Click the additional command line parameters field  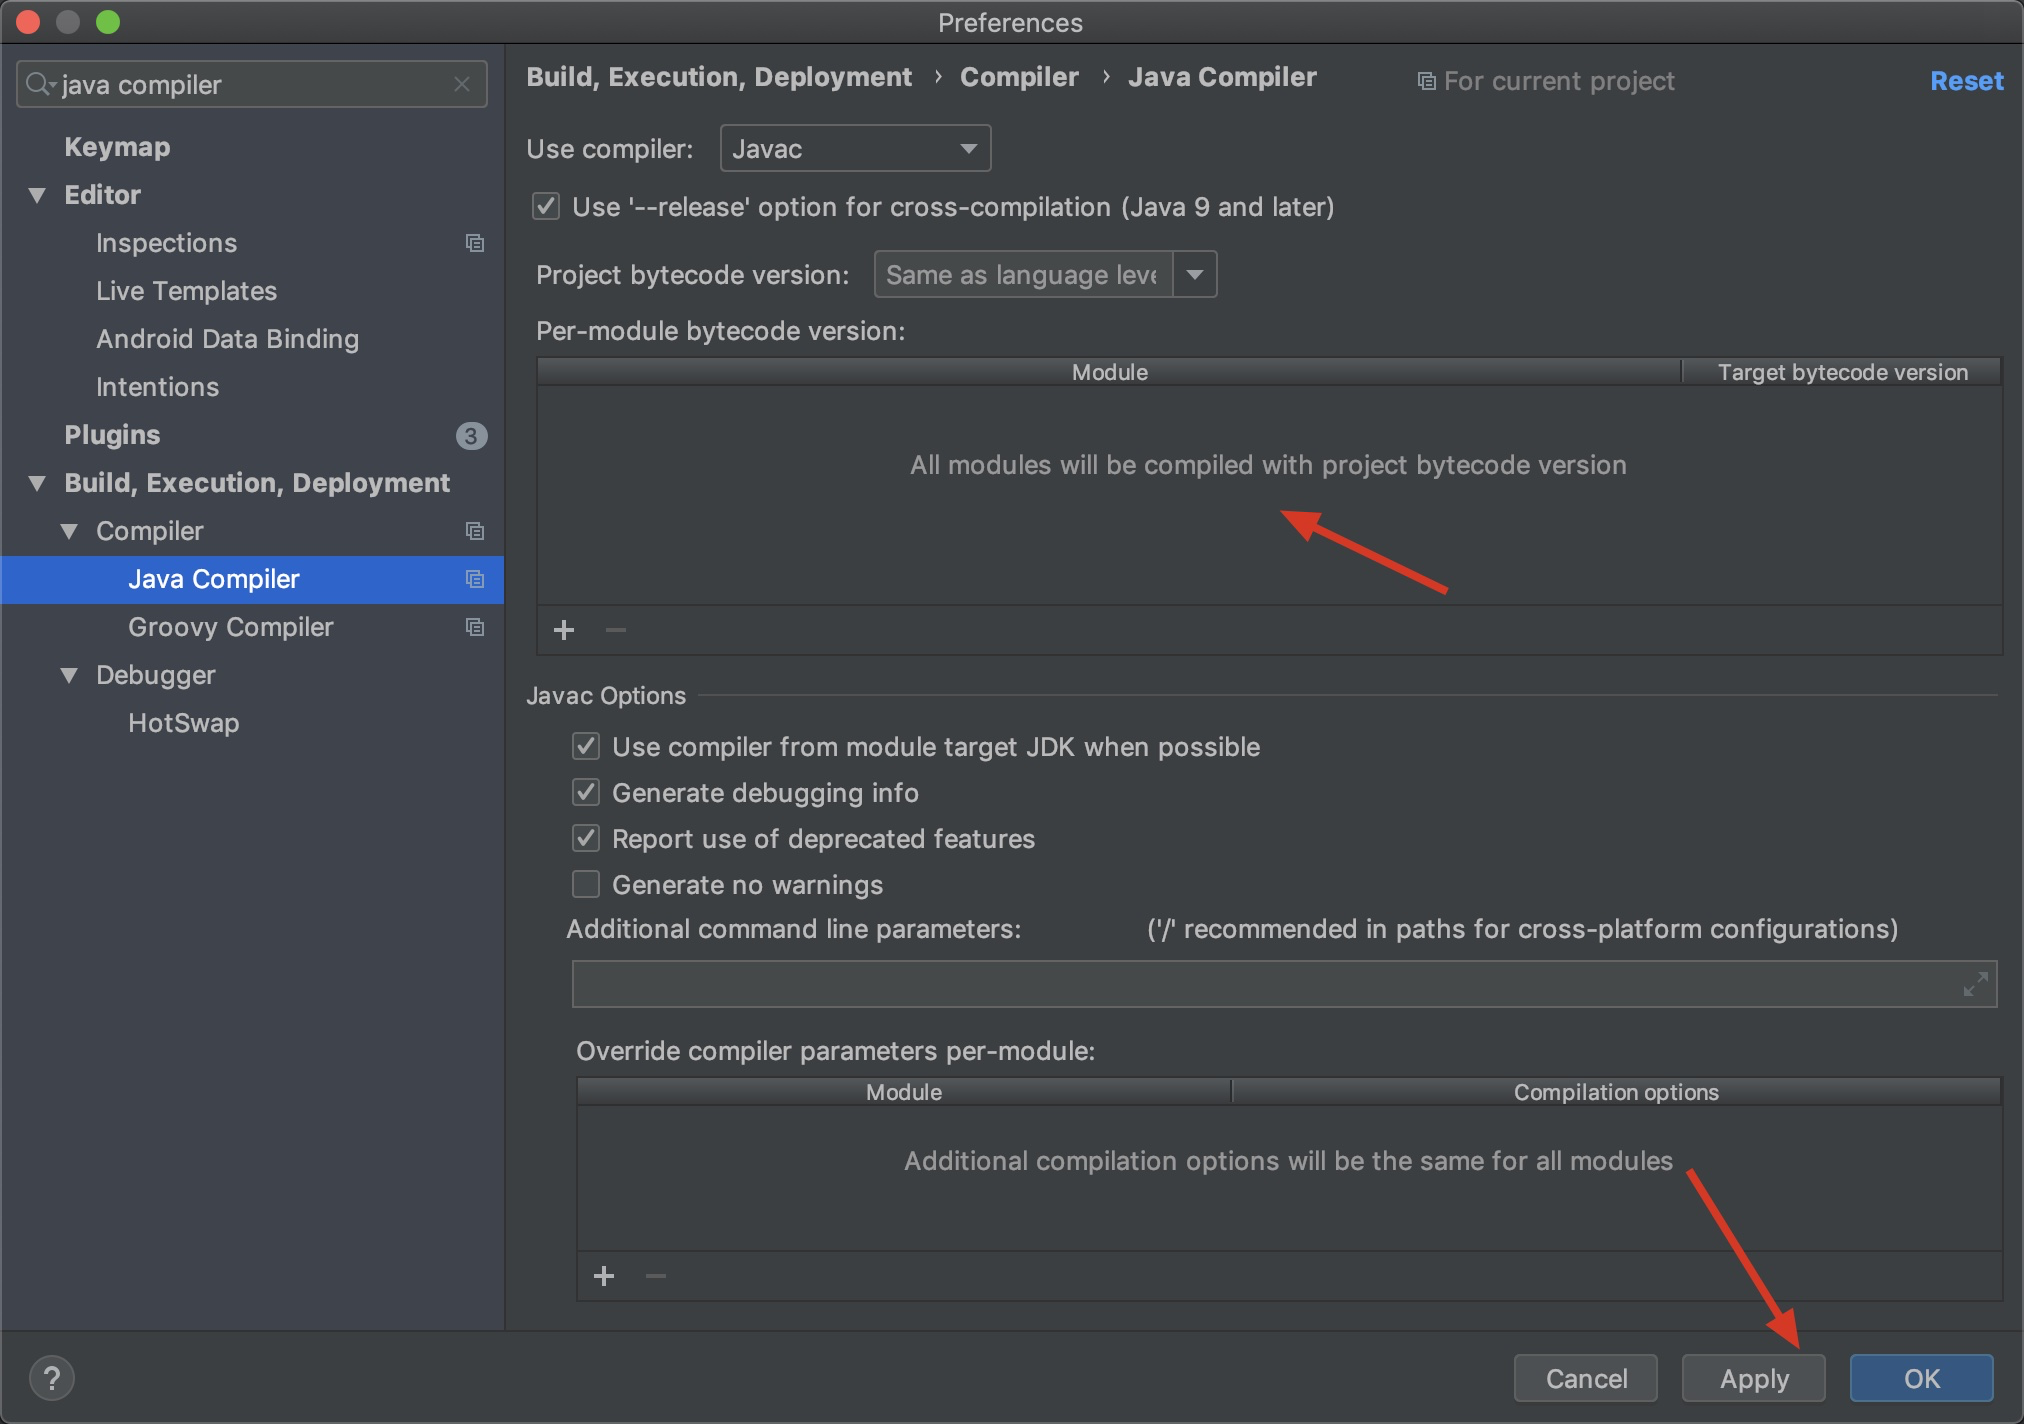click(x=1260, y=984)
